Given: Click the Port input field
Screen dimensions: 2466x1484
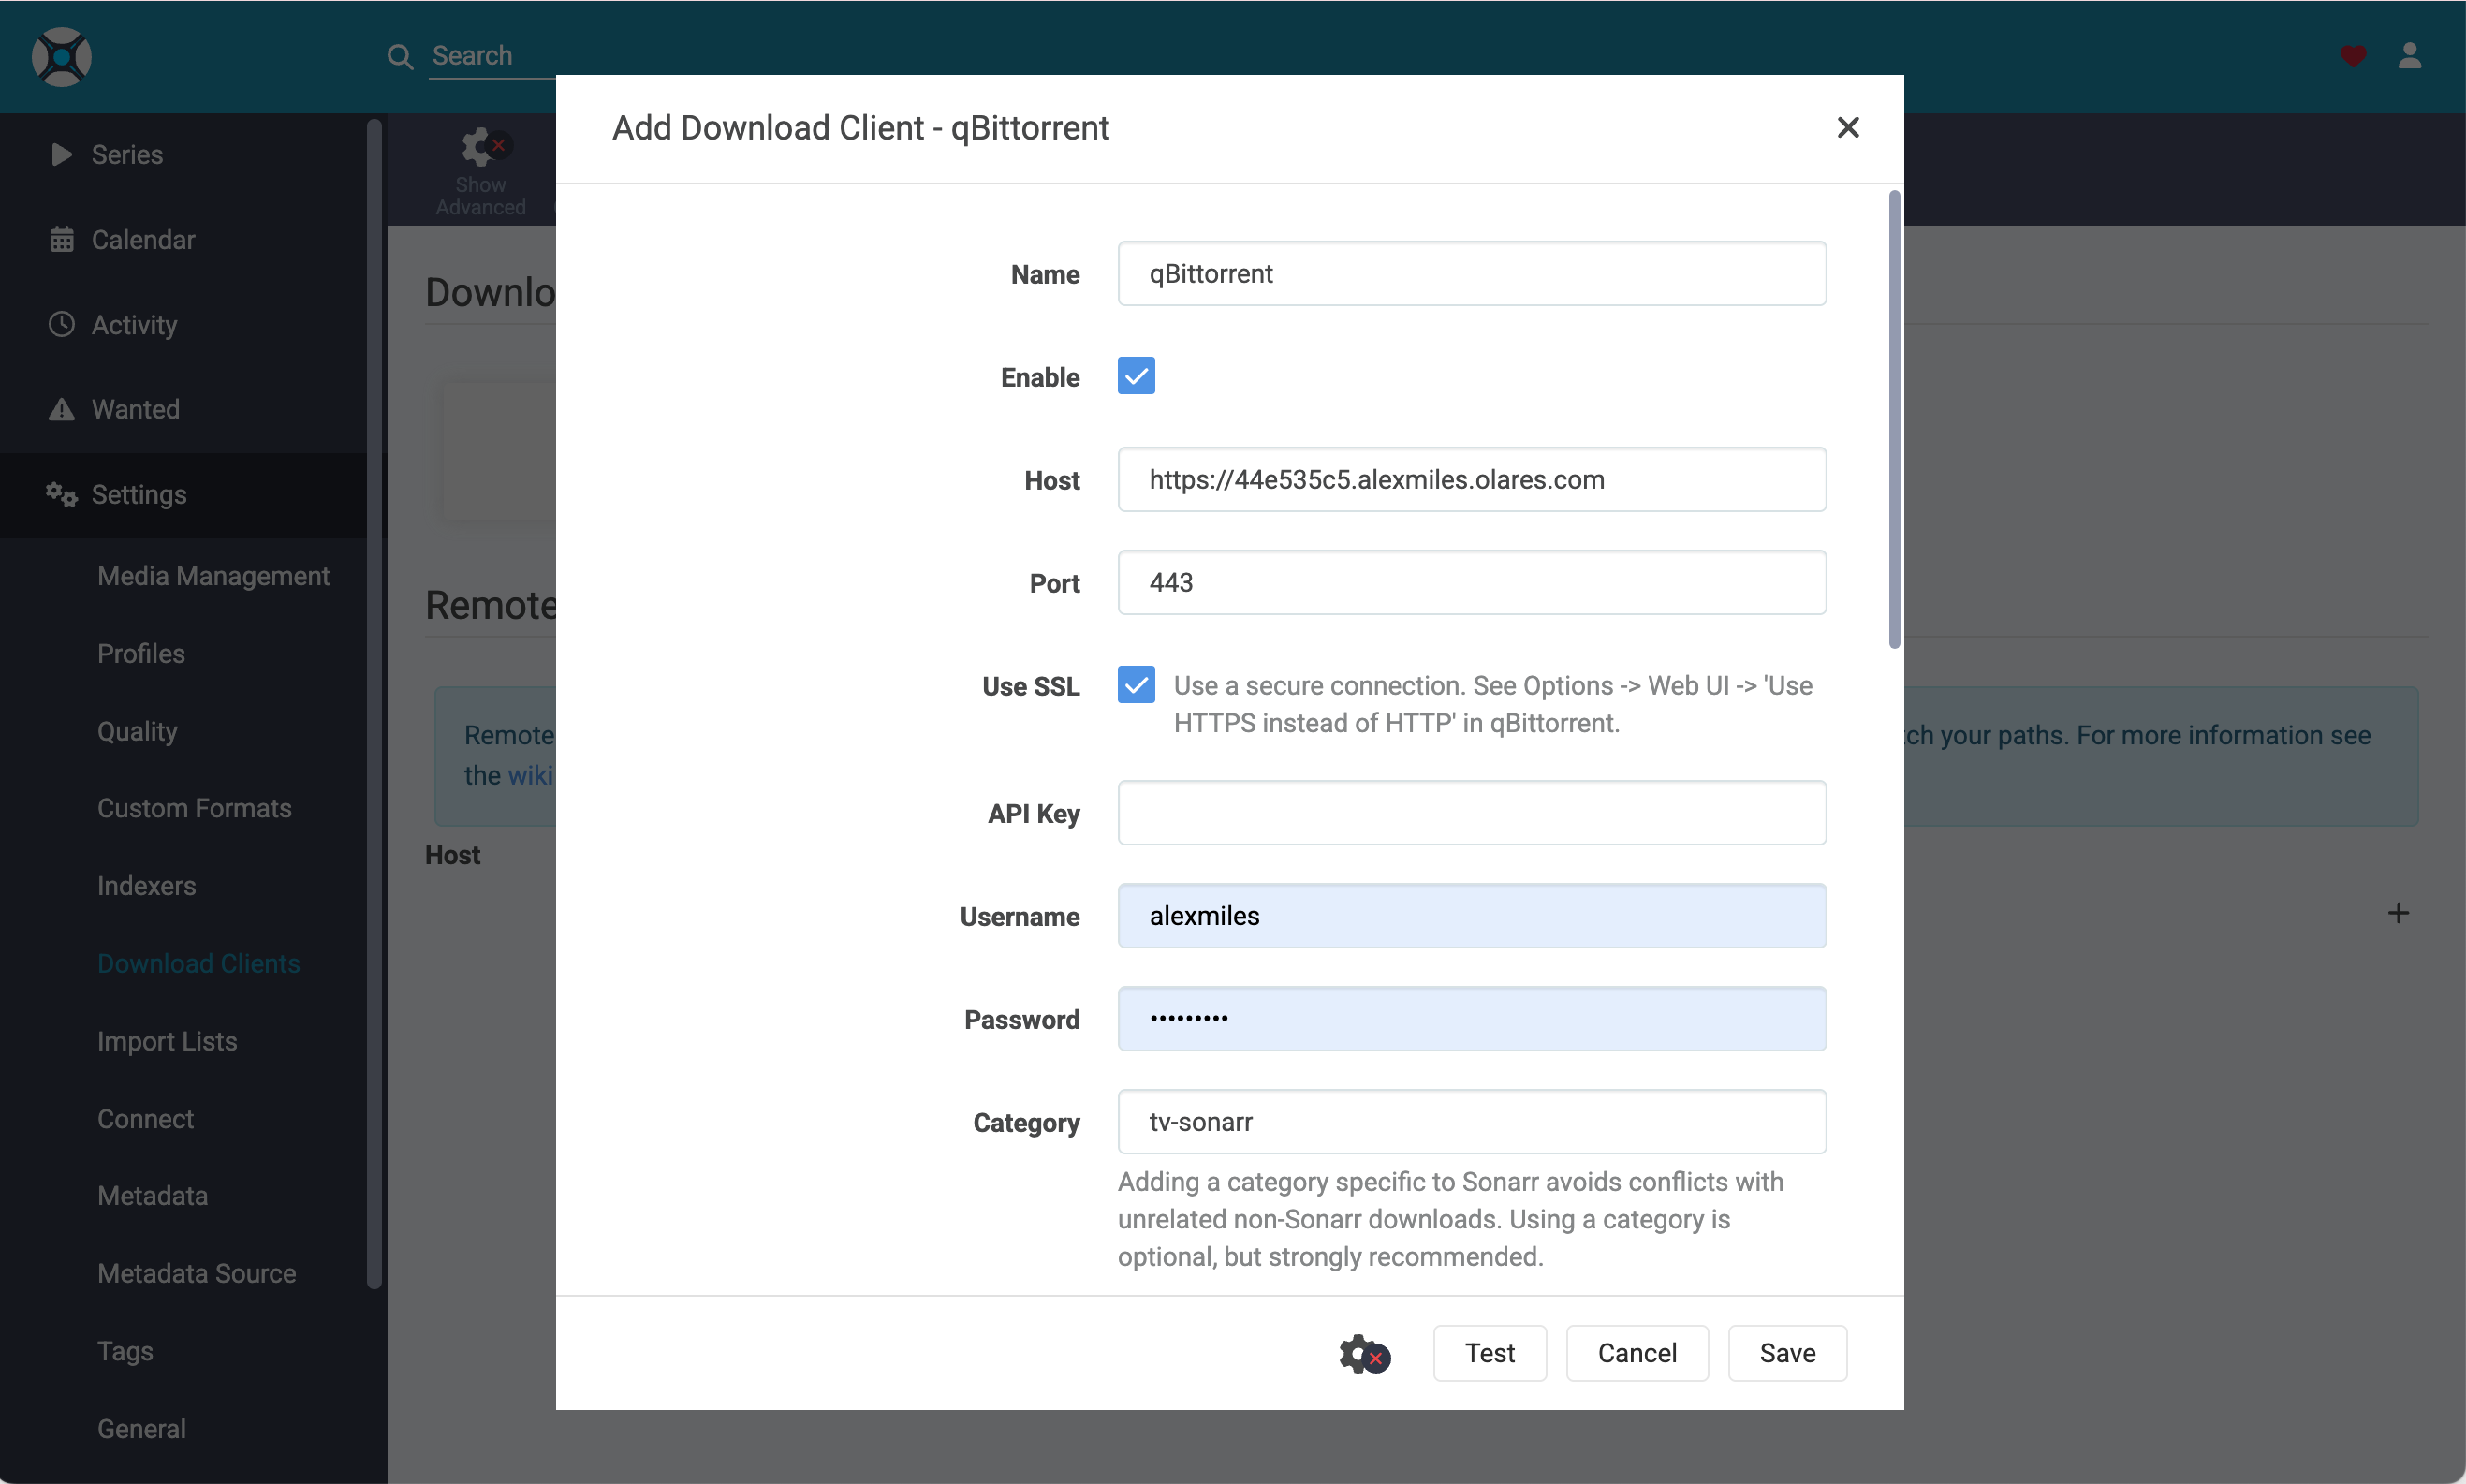Looking at the screenshot, I should [x=1472, y=583].
